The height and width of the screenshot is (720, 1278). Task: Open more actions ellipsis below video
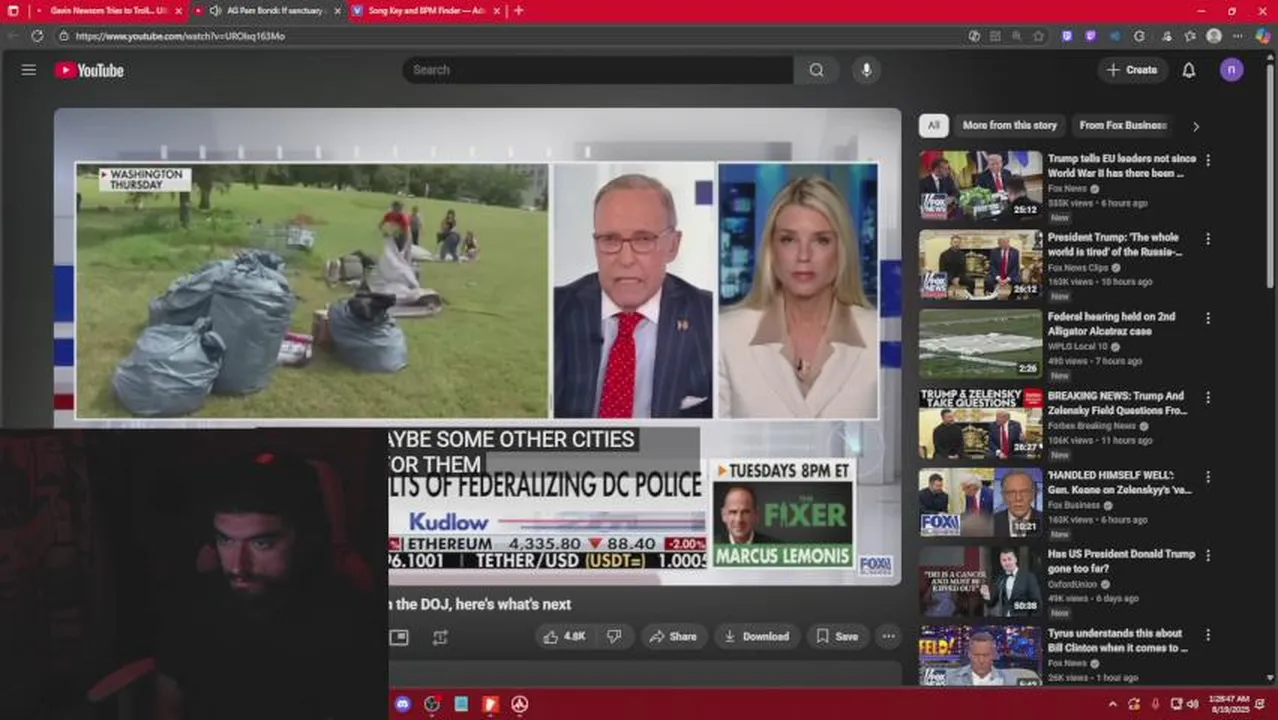pyautogui.click(x=888, y=636)
